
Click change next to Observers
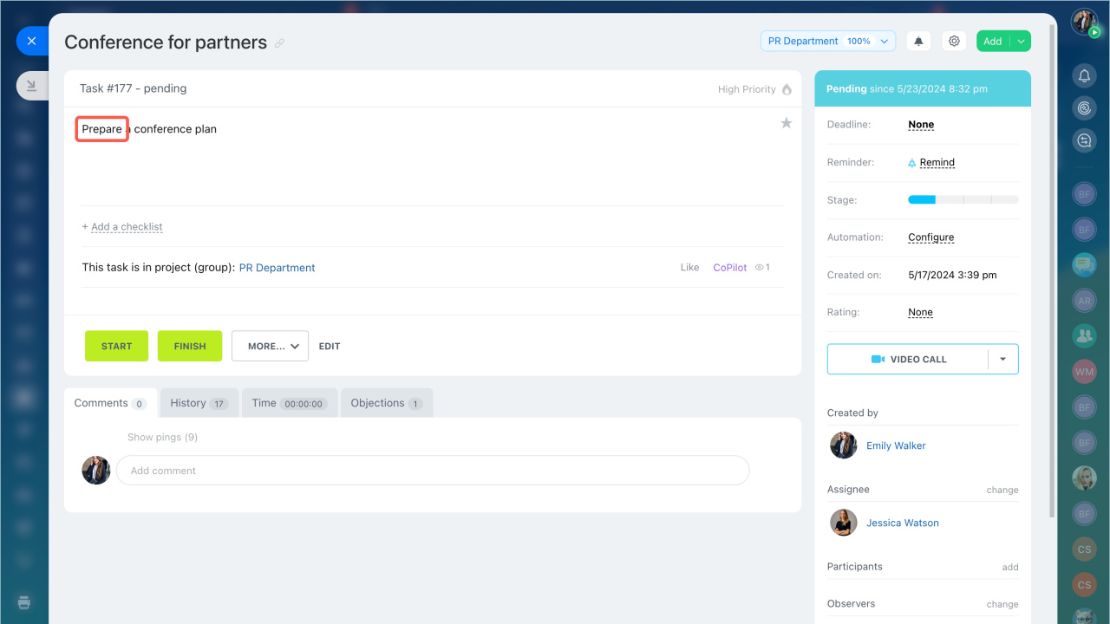pos(1002,604)
